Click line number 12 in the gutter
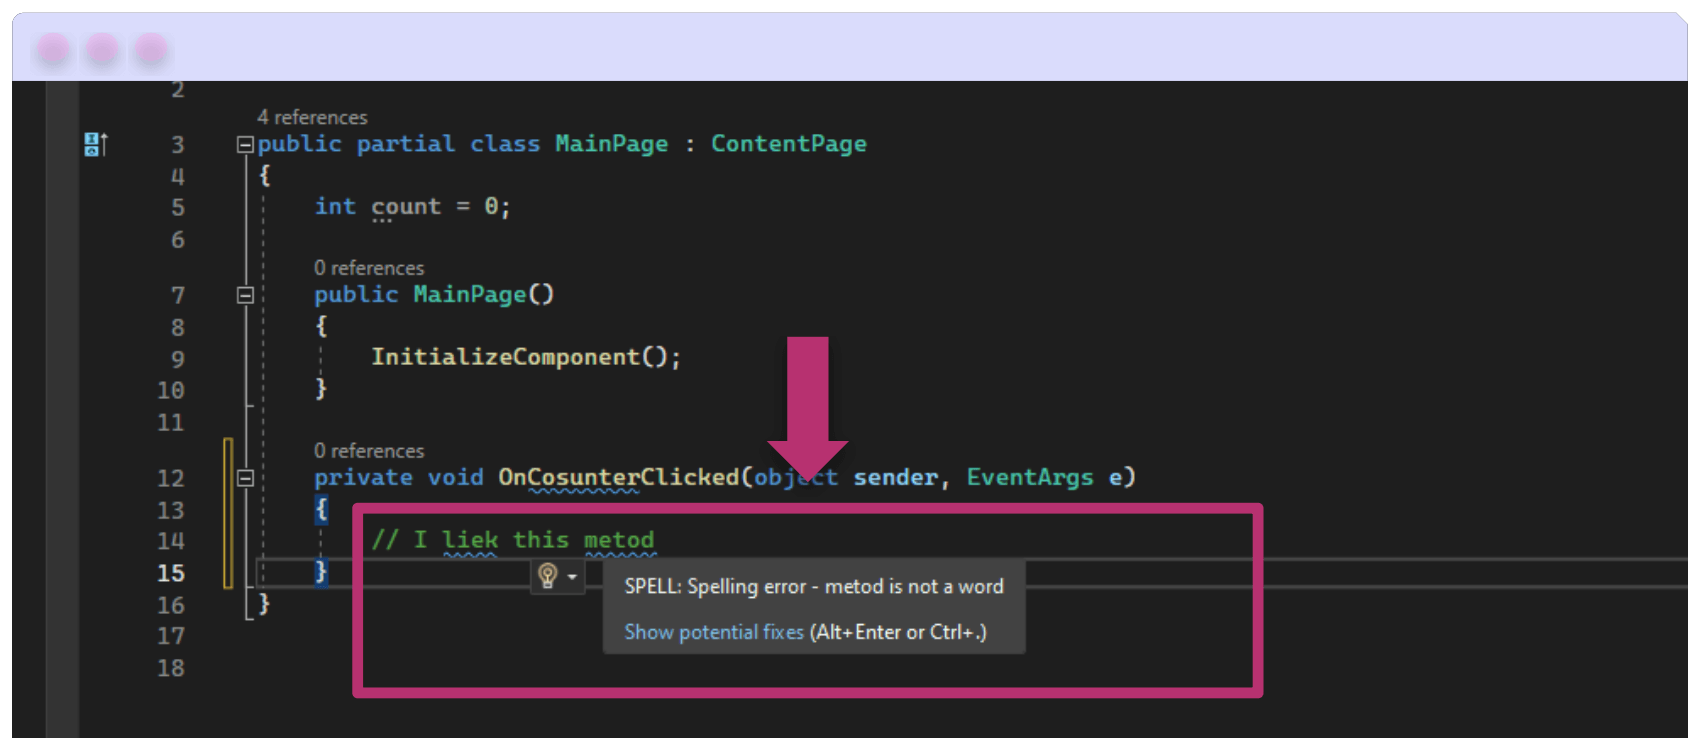The image size is (1700, 748). coord(171,478)
